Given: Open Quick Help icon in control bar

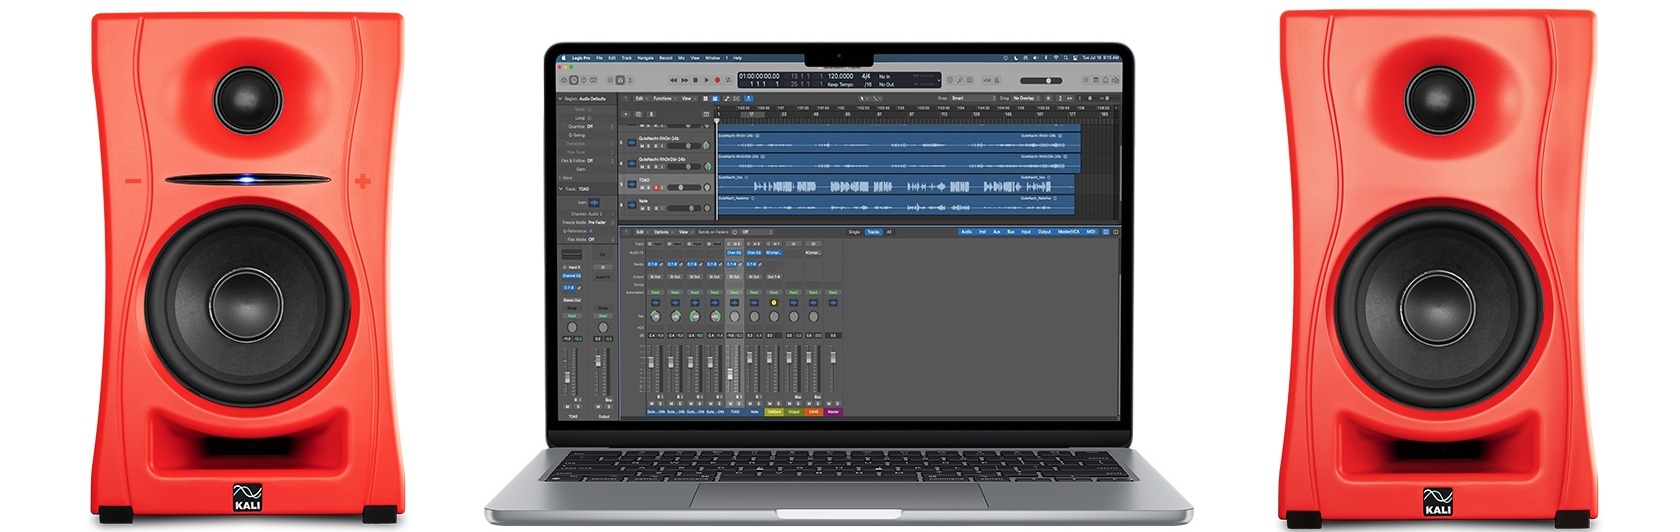Looking at the screenshot, I should (584, 80).
